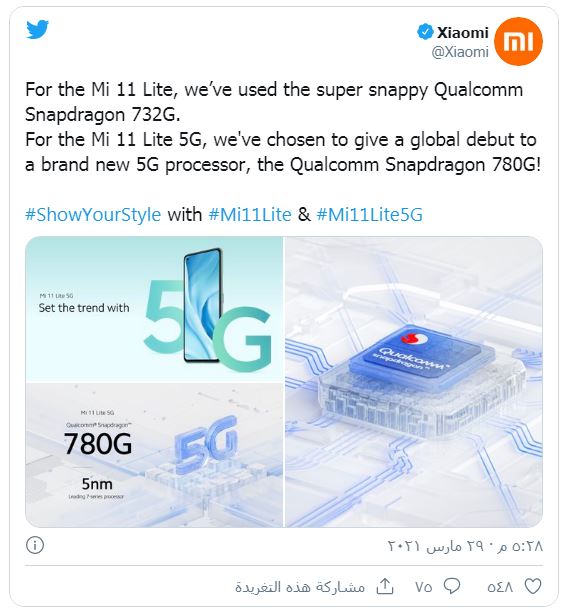The height and width of the screenshot is (616, 568).
Task: Click the Xiaomi display name
Action: tap(463, 33)
